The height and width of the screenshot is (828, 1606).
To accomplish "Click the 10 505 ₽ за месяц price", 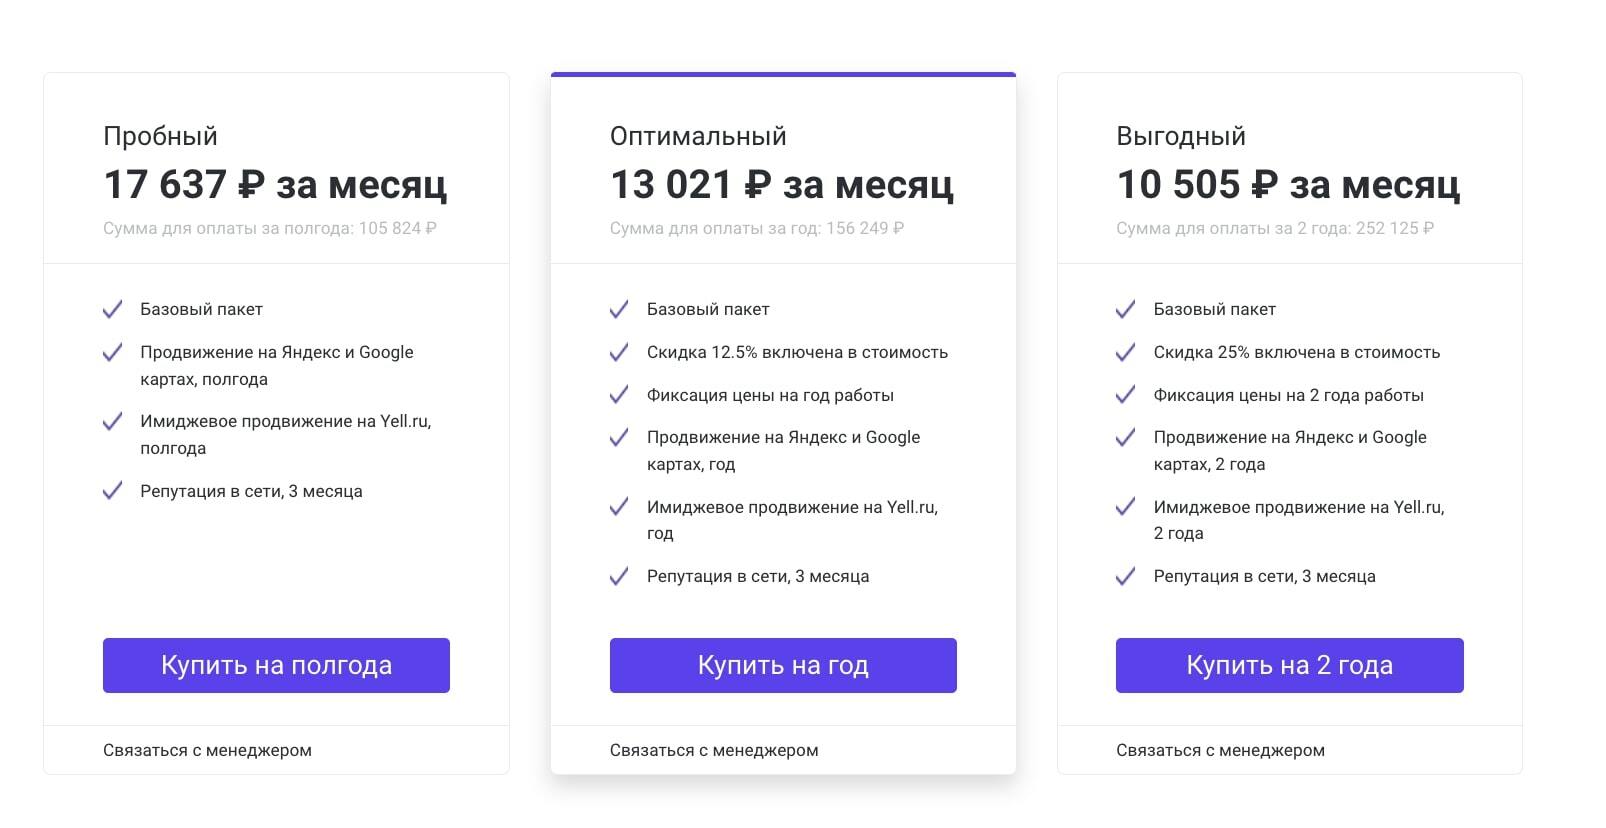I will click(1288, 185).
